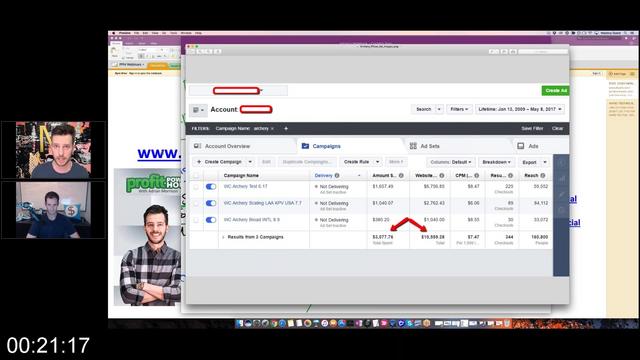
Task: Open the arrow next to Create Campaign
Action: pos(250,162)
